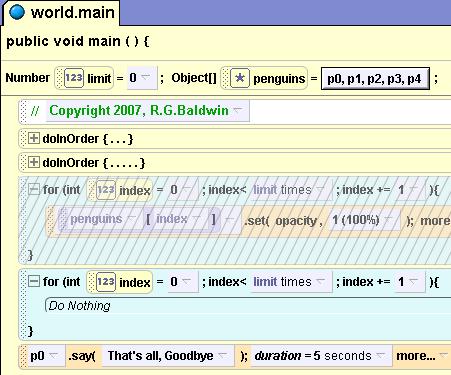Click more... on the p0.say statement

pos(421,356)
